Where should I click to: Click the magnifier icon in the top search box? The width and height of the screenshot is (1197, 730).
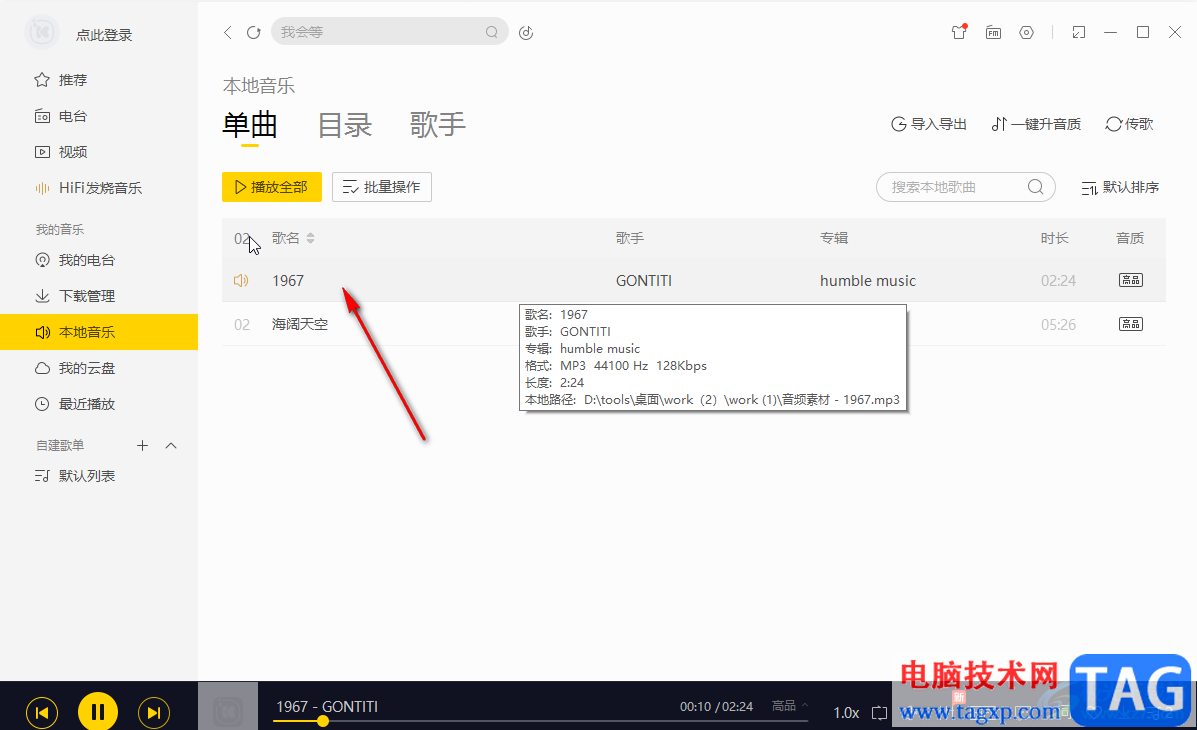pyautogui.click(x=492, y=32)
